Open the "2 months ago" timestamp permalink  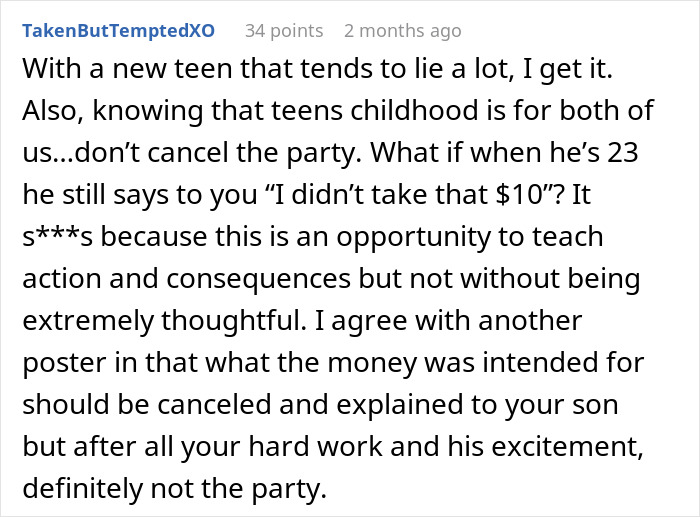[402, 31]
